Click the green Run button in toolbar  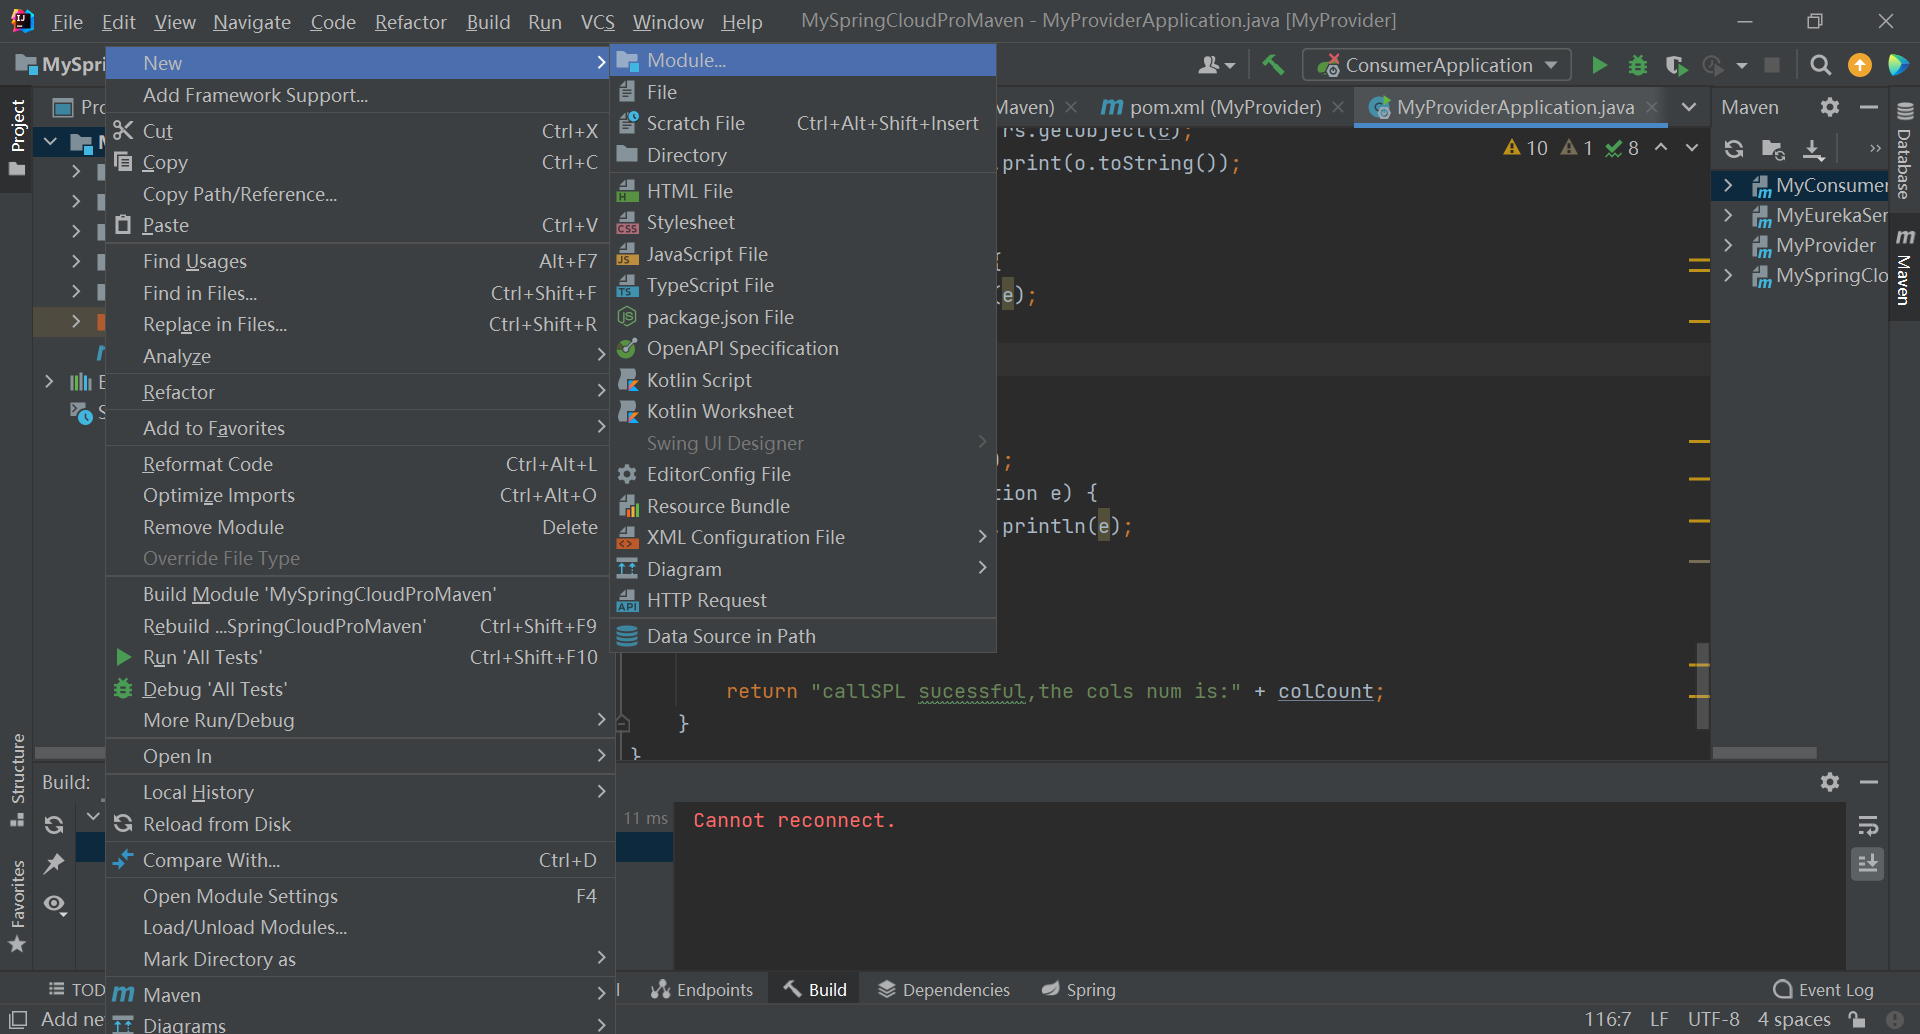coord(1599,65)
